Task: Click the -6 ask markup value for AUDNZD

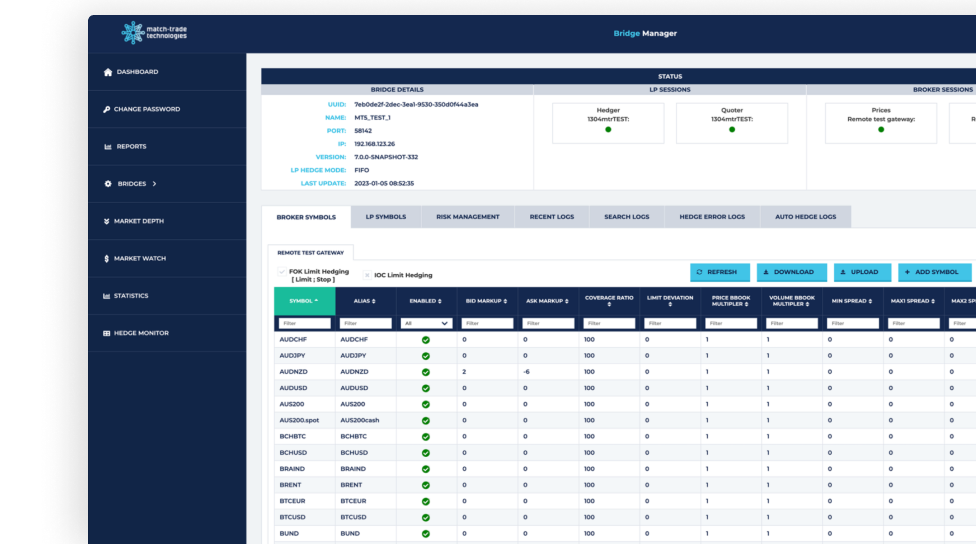Action: click(x=527, y=372)
